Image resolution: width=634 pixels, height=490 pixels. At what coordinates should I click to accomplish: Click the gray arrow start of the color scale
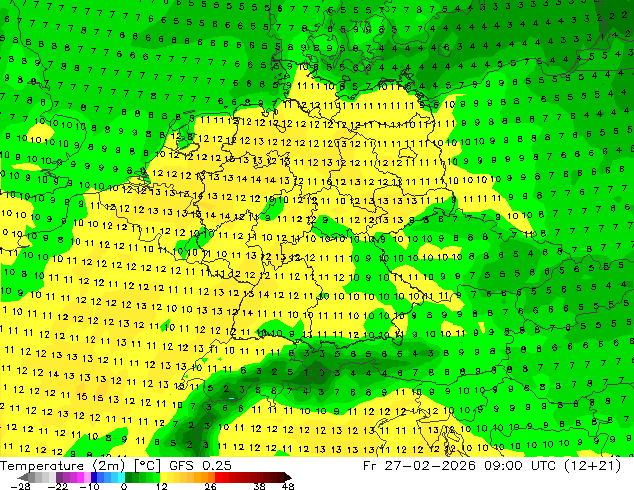pos(22,477)
